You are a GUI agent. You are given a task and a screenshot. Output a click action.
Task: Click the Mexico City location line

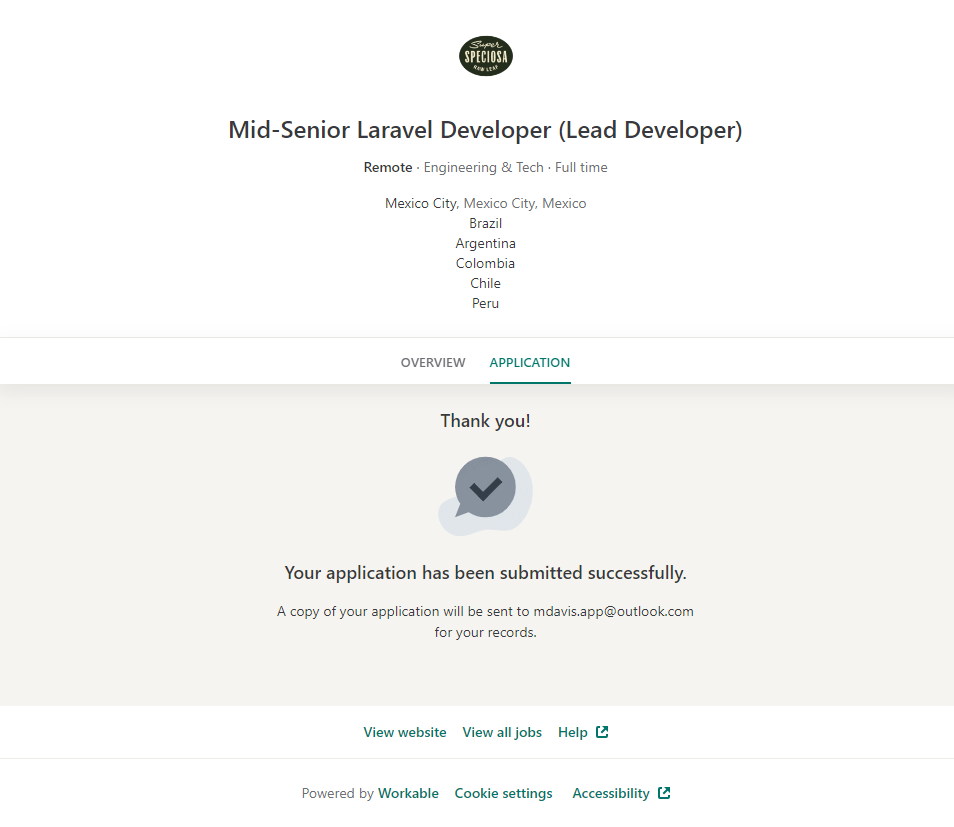pos(485,203)
